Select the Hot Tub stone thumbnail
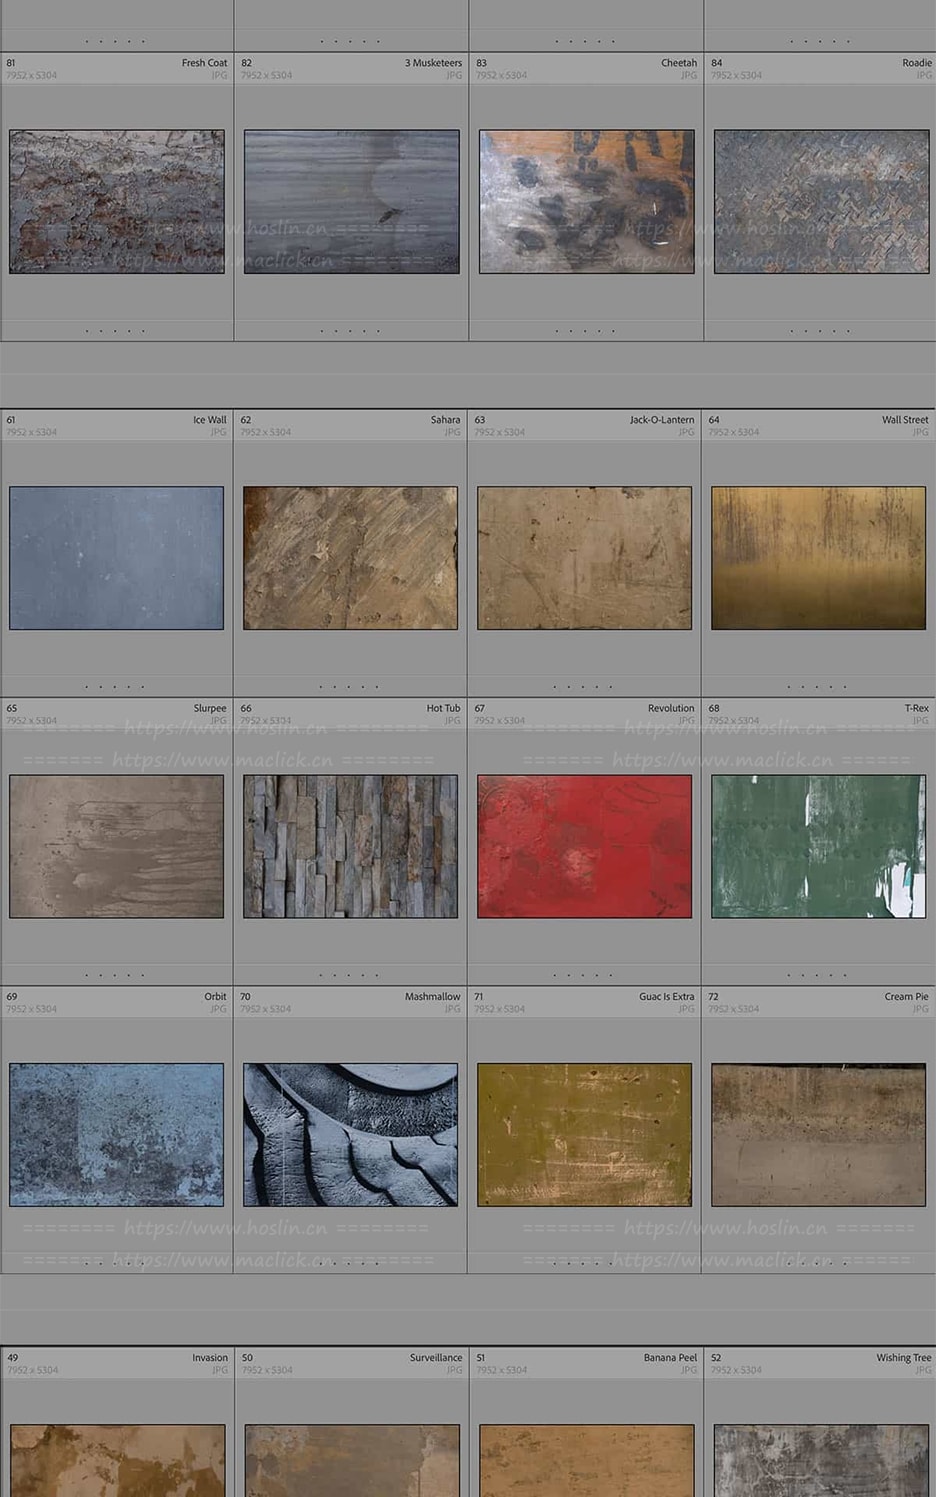 click(x=351, y=846)
